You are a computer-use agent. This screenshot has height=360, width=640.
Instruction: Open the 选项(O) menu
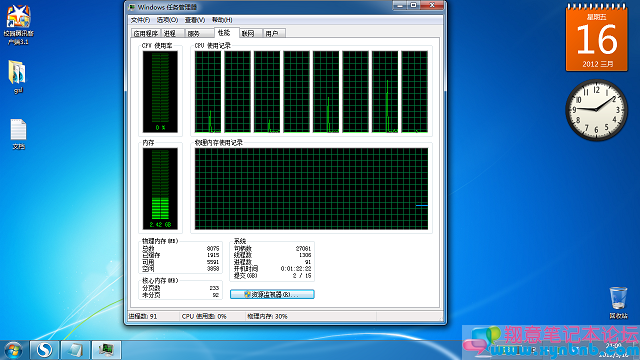pos(167,20)
